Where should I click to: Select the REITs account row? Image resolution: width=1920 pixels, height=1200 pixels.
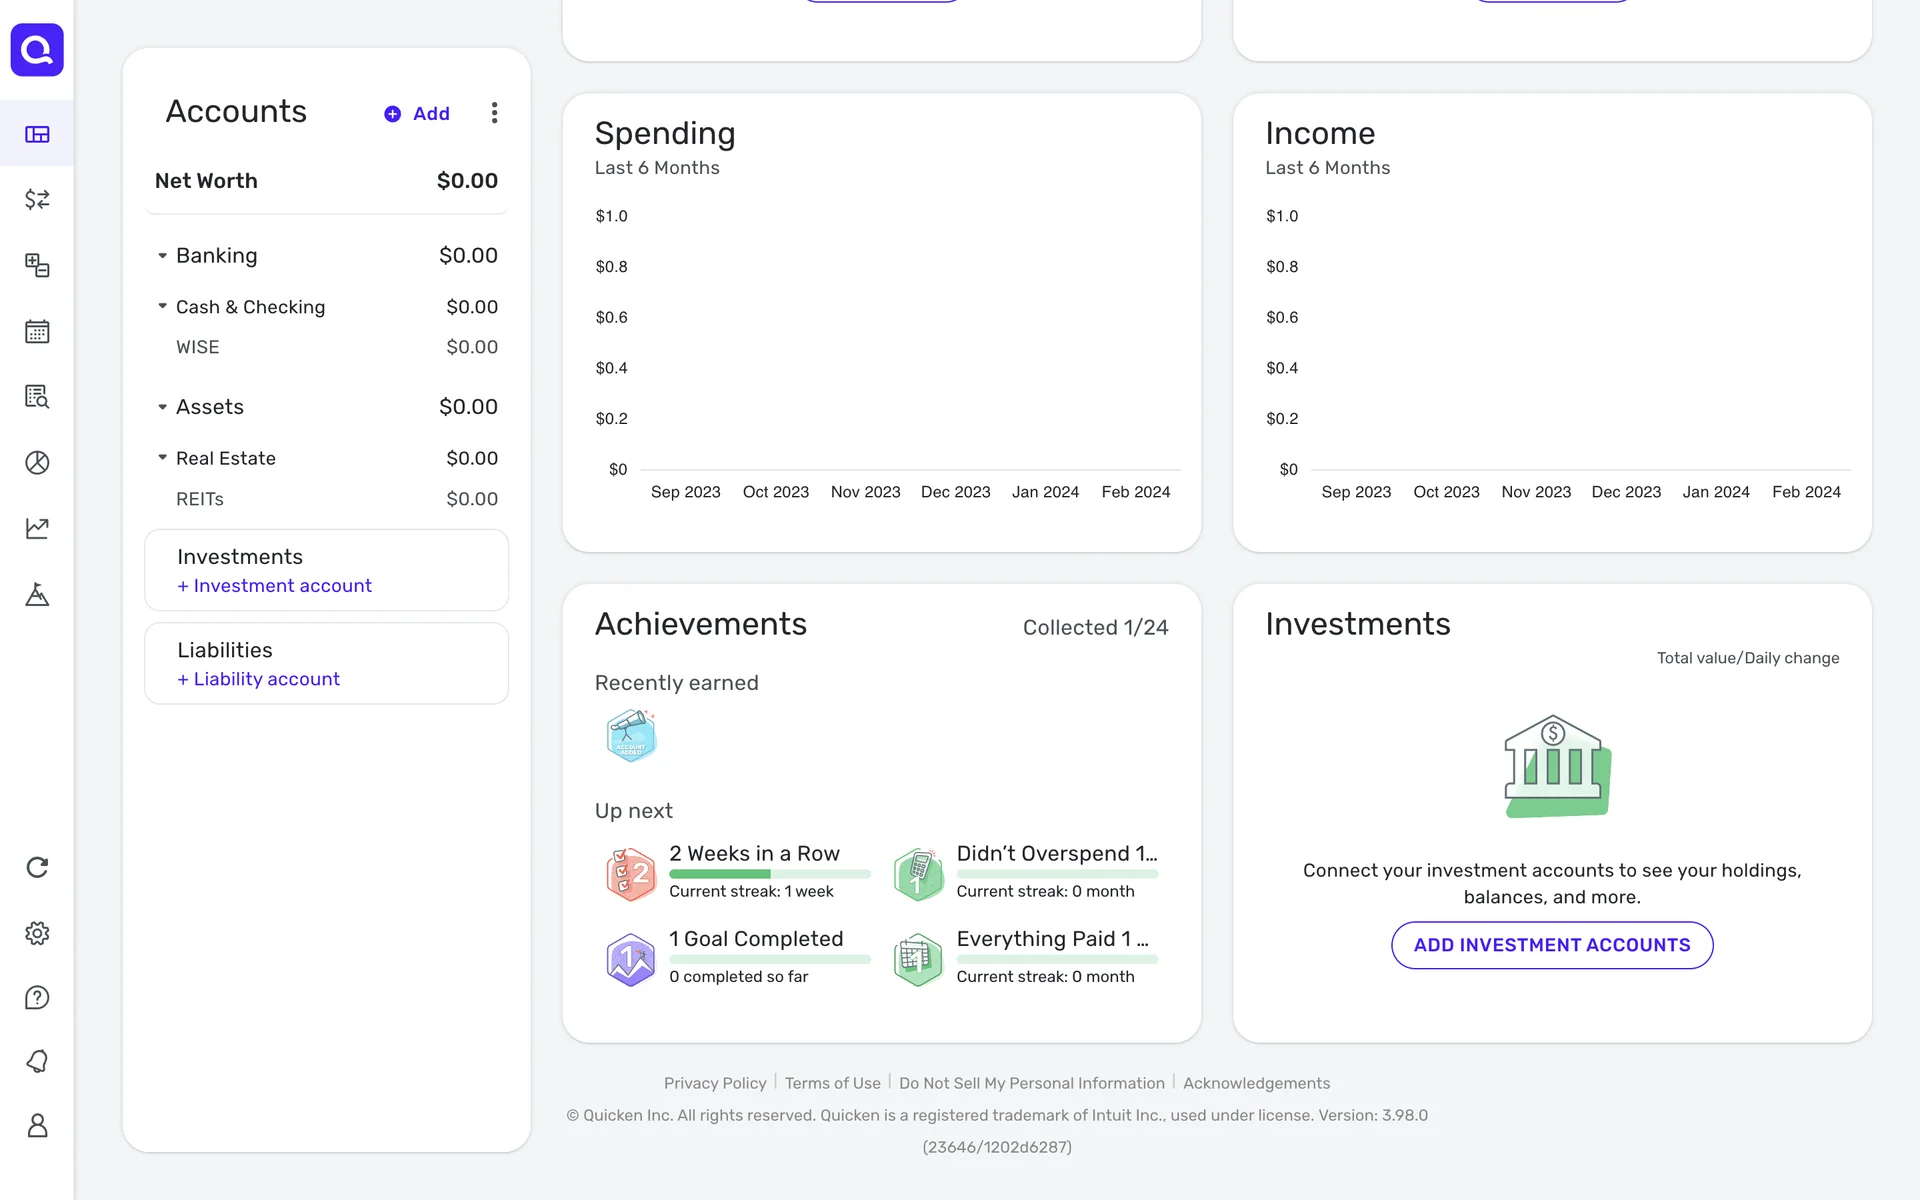click(200, 499)
